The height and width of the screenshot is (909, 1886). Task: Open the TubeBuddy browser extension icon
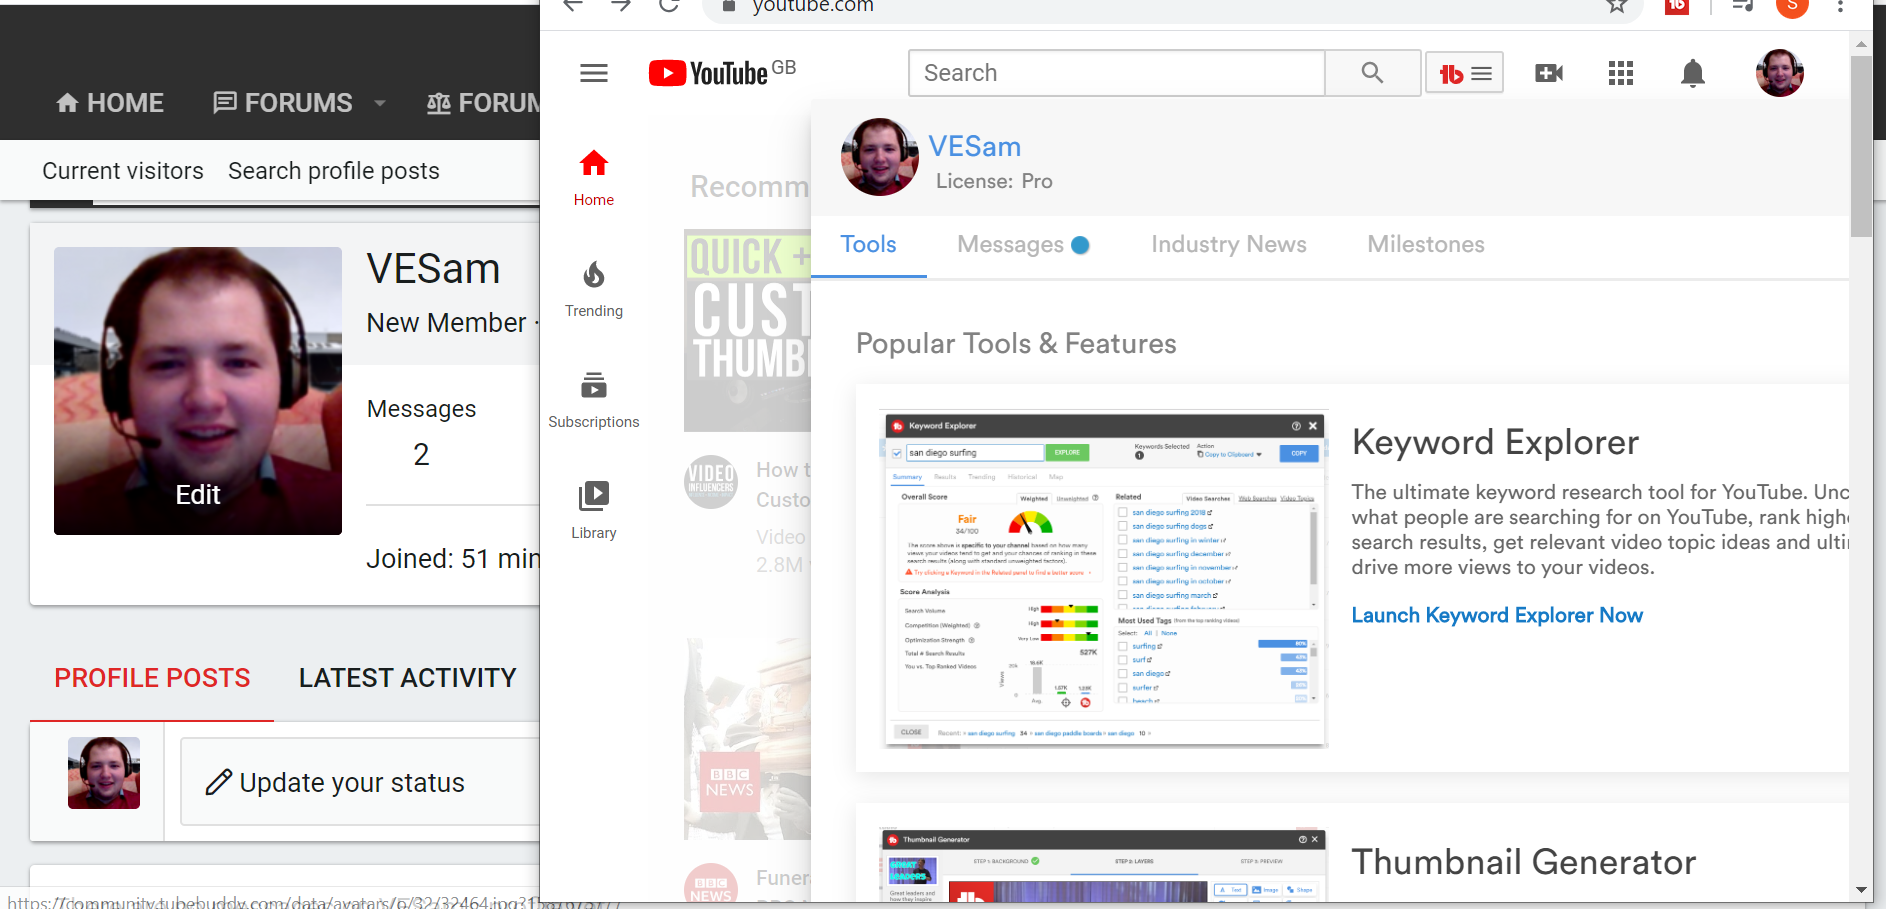pos(1677,6)
